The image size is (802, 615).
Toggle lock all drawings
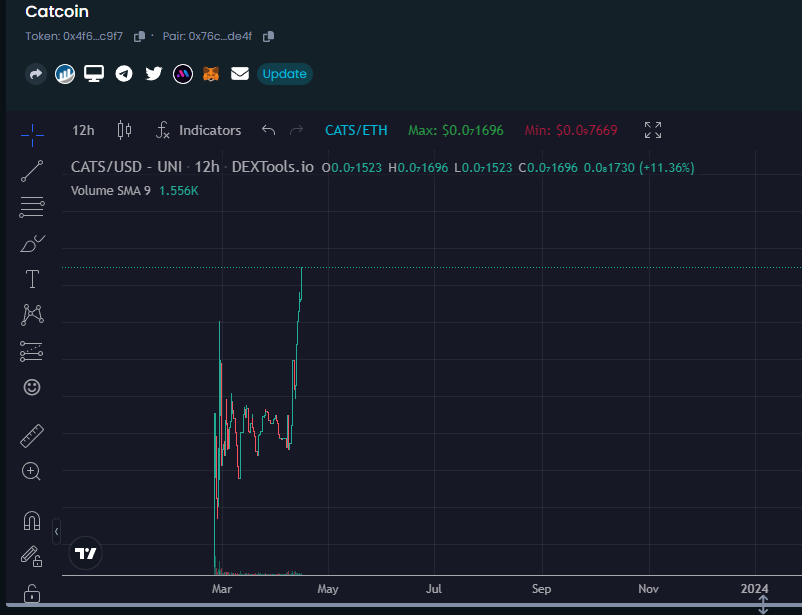coord(32,594)
